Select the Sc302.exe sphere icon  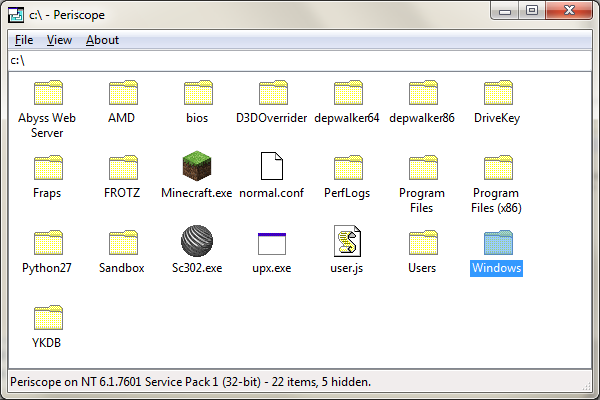coord(197,241)
